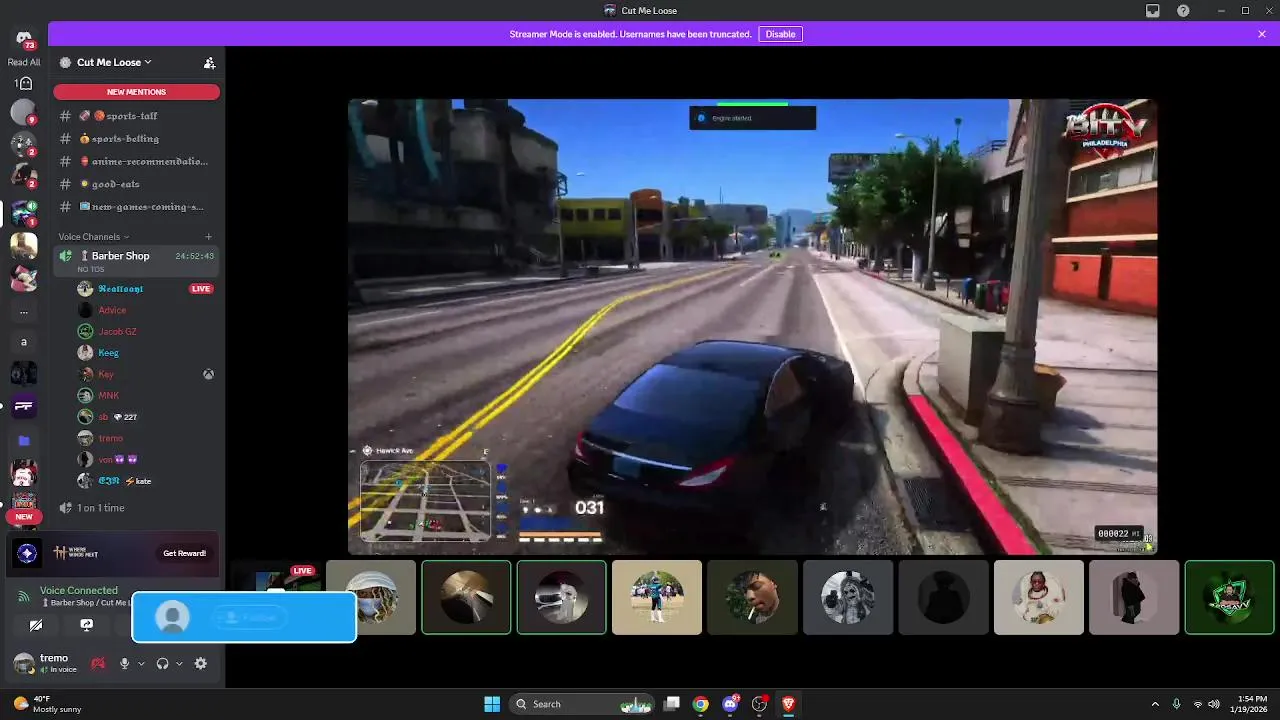Open Voice Connected connection details
Image resolution: width=1280 pixels, height=720 pixels.
point(79,591)
